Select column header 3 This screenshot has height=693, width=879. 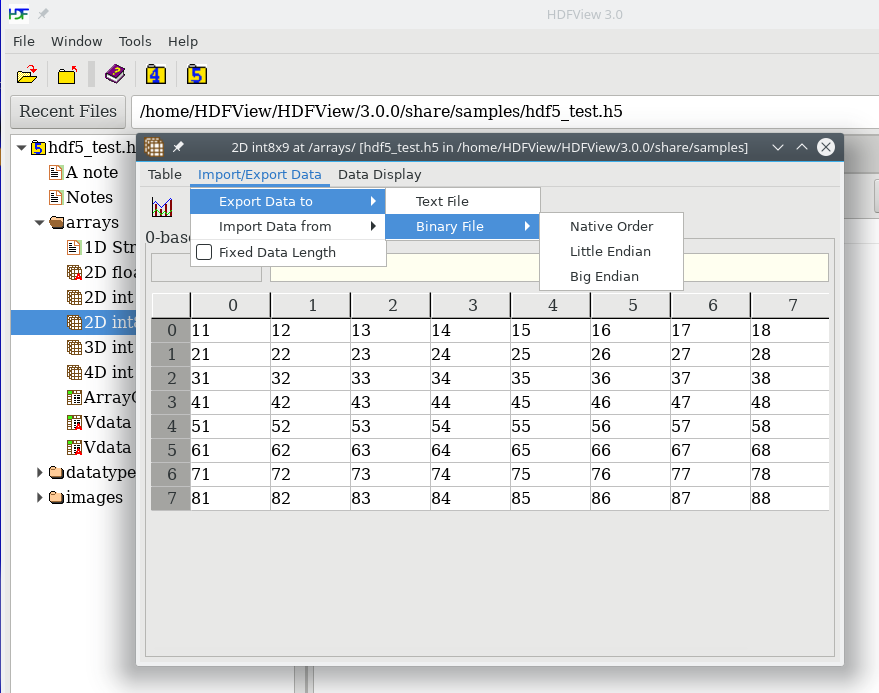470,305
